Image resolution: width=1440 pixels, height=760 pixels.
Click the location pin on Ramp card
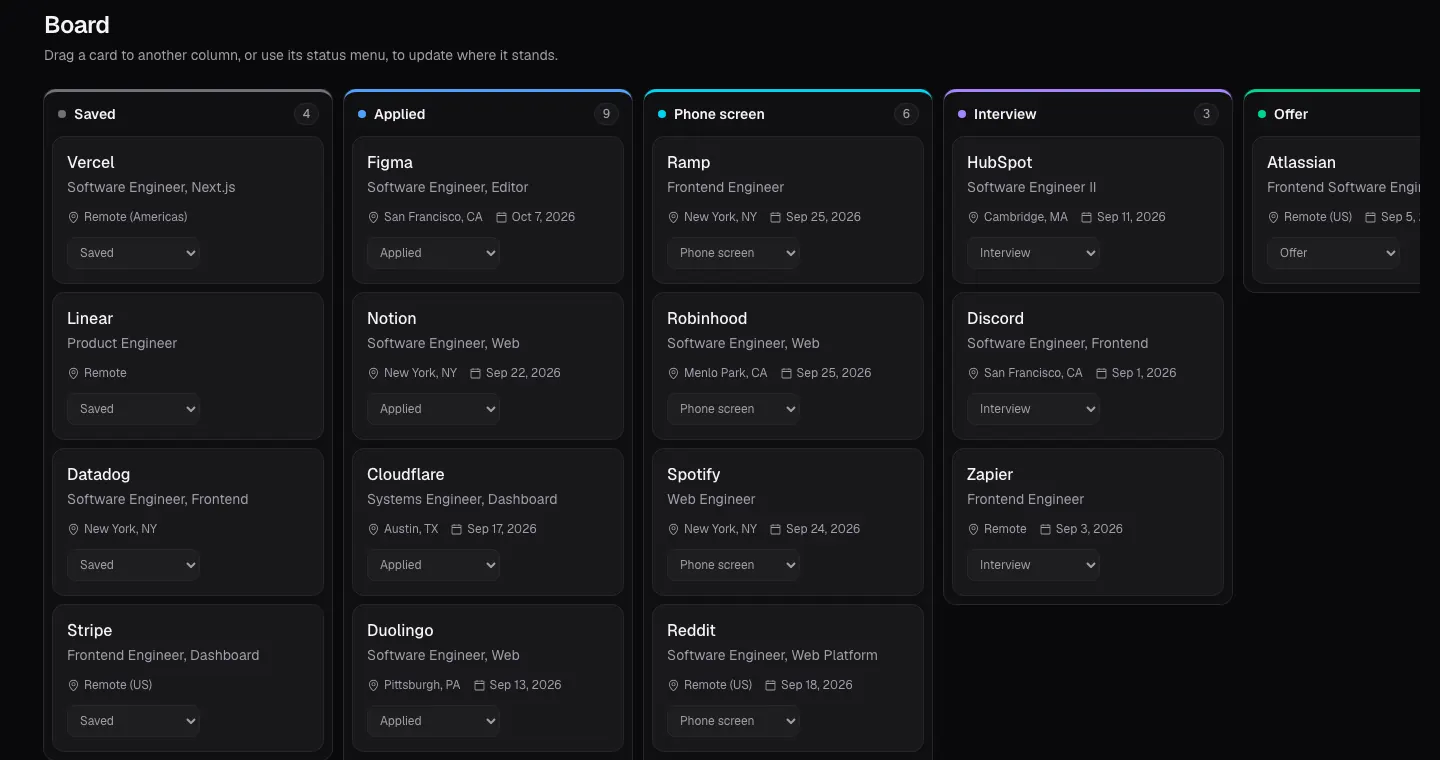coord(673,217)
